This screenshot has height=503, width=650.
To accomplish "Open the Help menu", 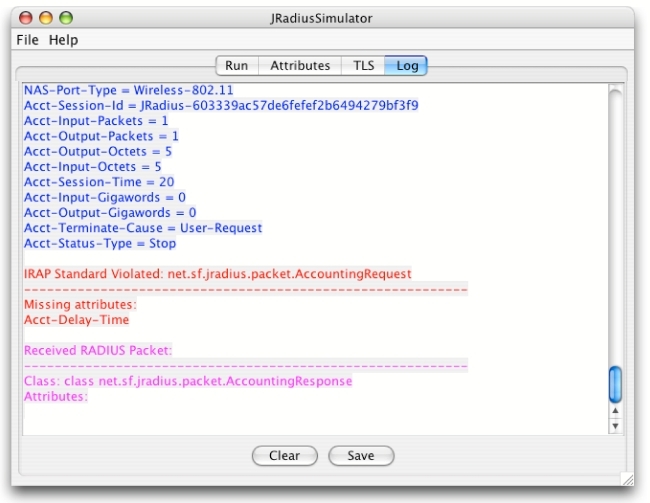I will point(63,40).
